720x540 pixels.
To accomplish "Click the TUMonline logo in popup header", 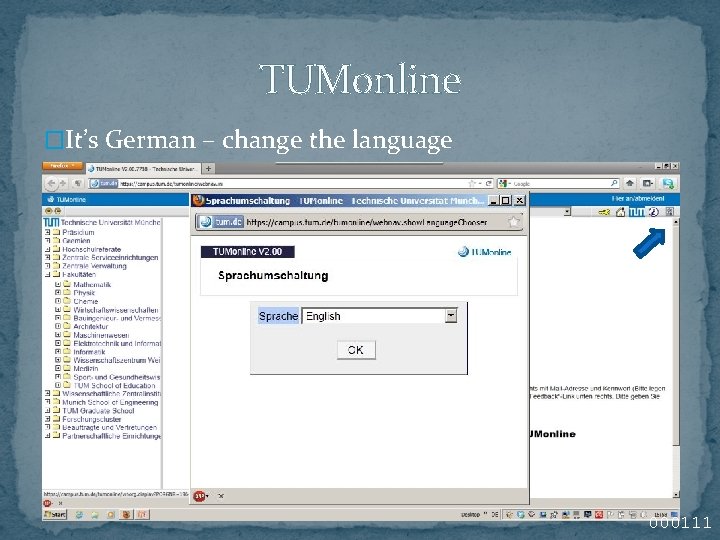I will point(484,252).
